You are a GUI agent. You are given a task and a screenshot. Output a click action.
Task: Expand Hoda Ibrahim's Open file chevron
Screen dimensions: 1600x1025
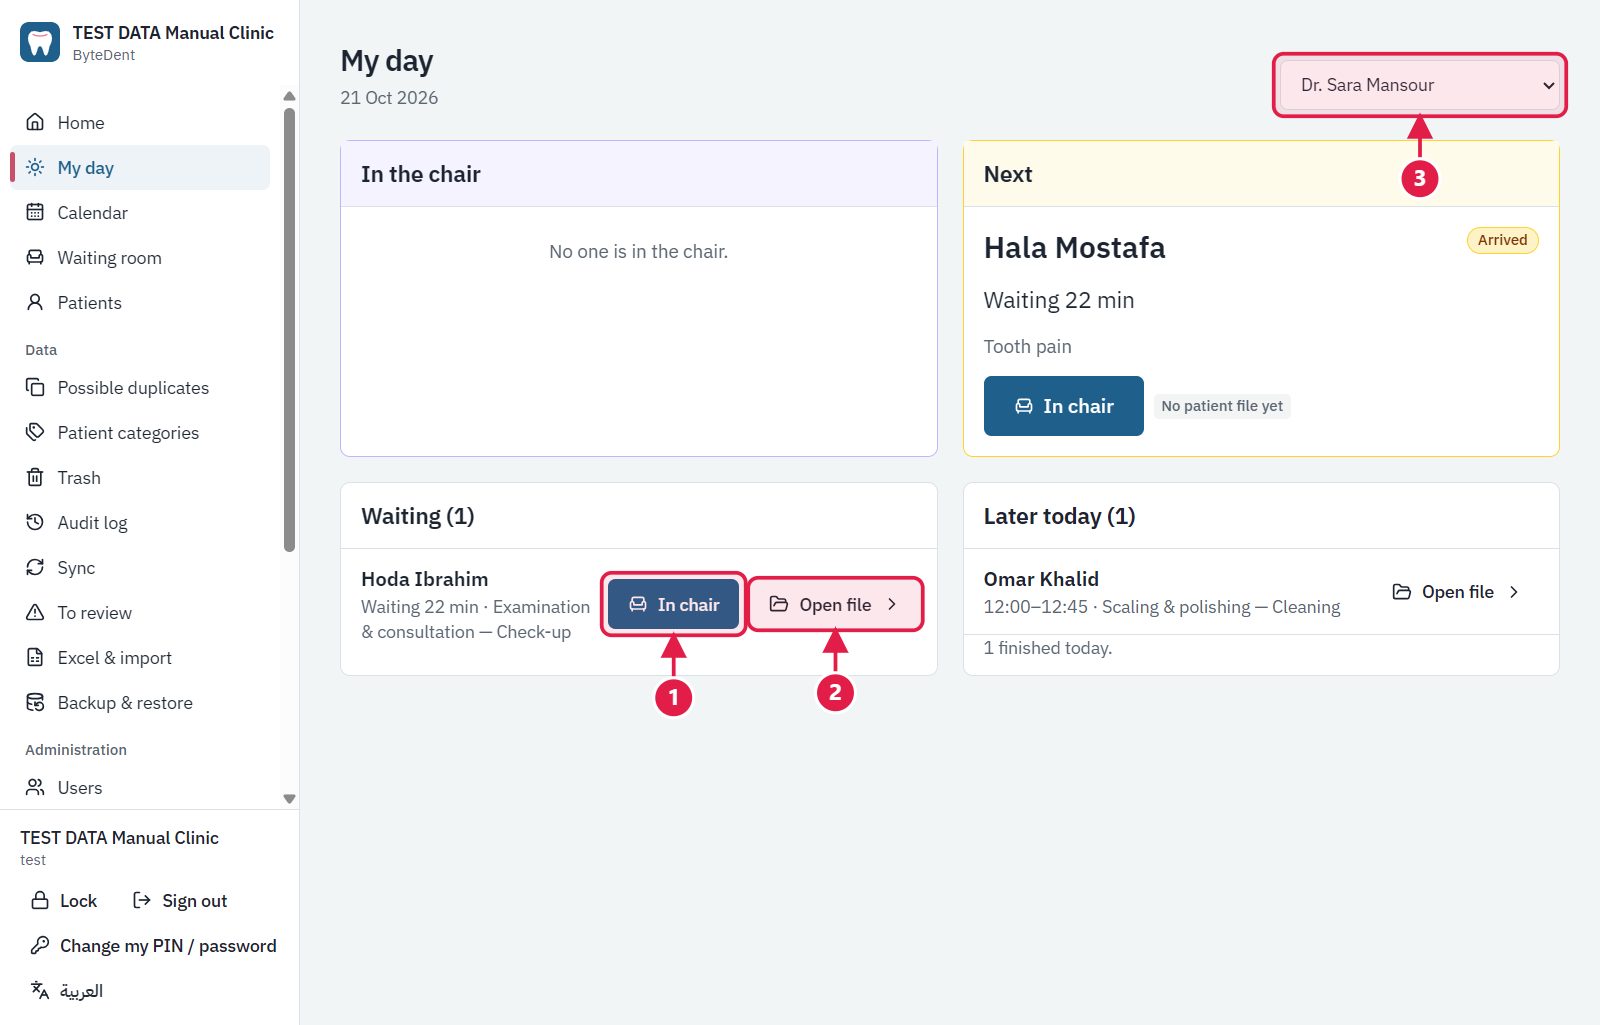(892, 604)
